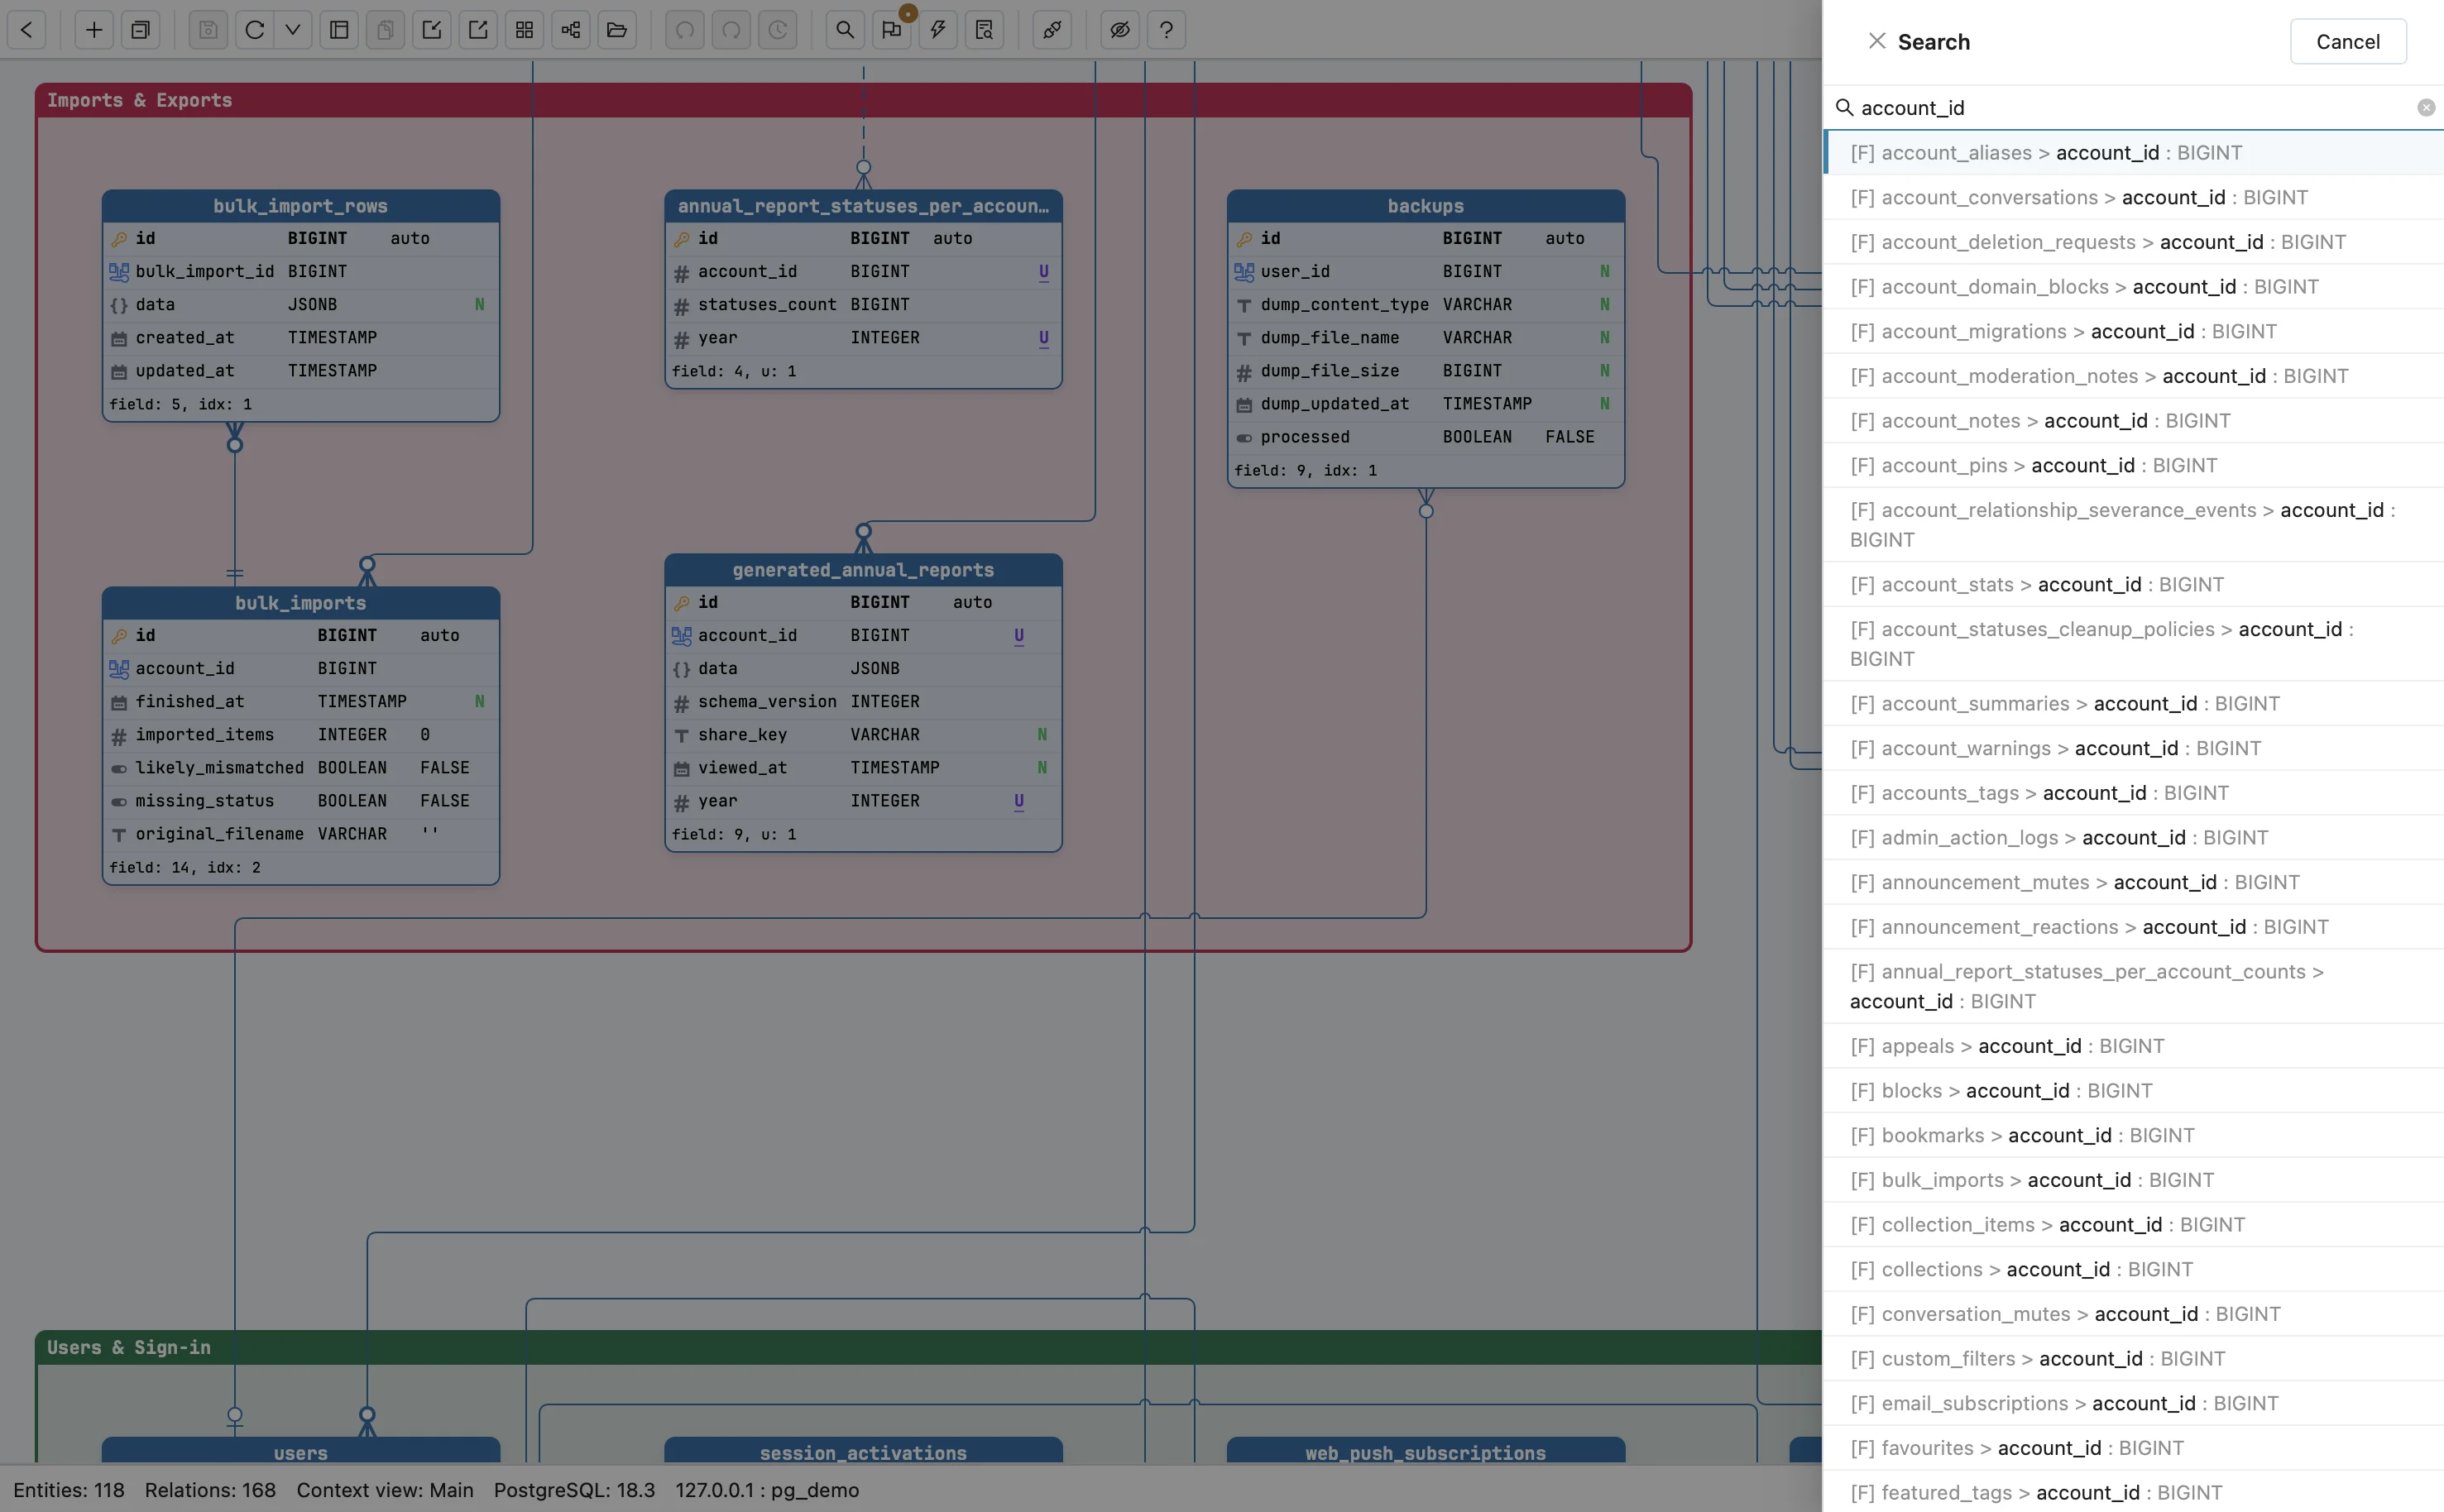Click the redo toolbar icon
This screenshot has width=2444, height=1512.
[731, 30]
